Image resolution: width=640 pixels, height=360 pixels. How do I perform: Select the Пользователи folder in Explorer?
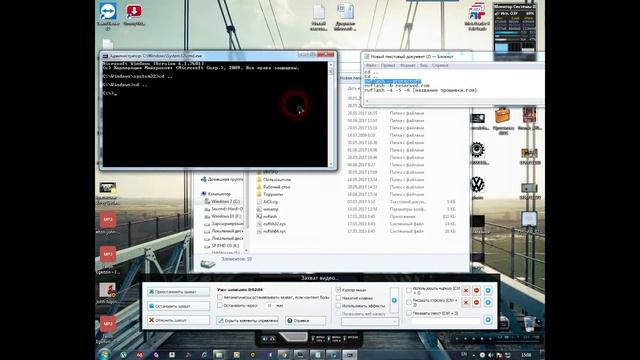(277, 180)
